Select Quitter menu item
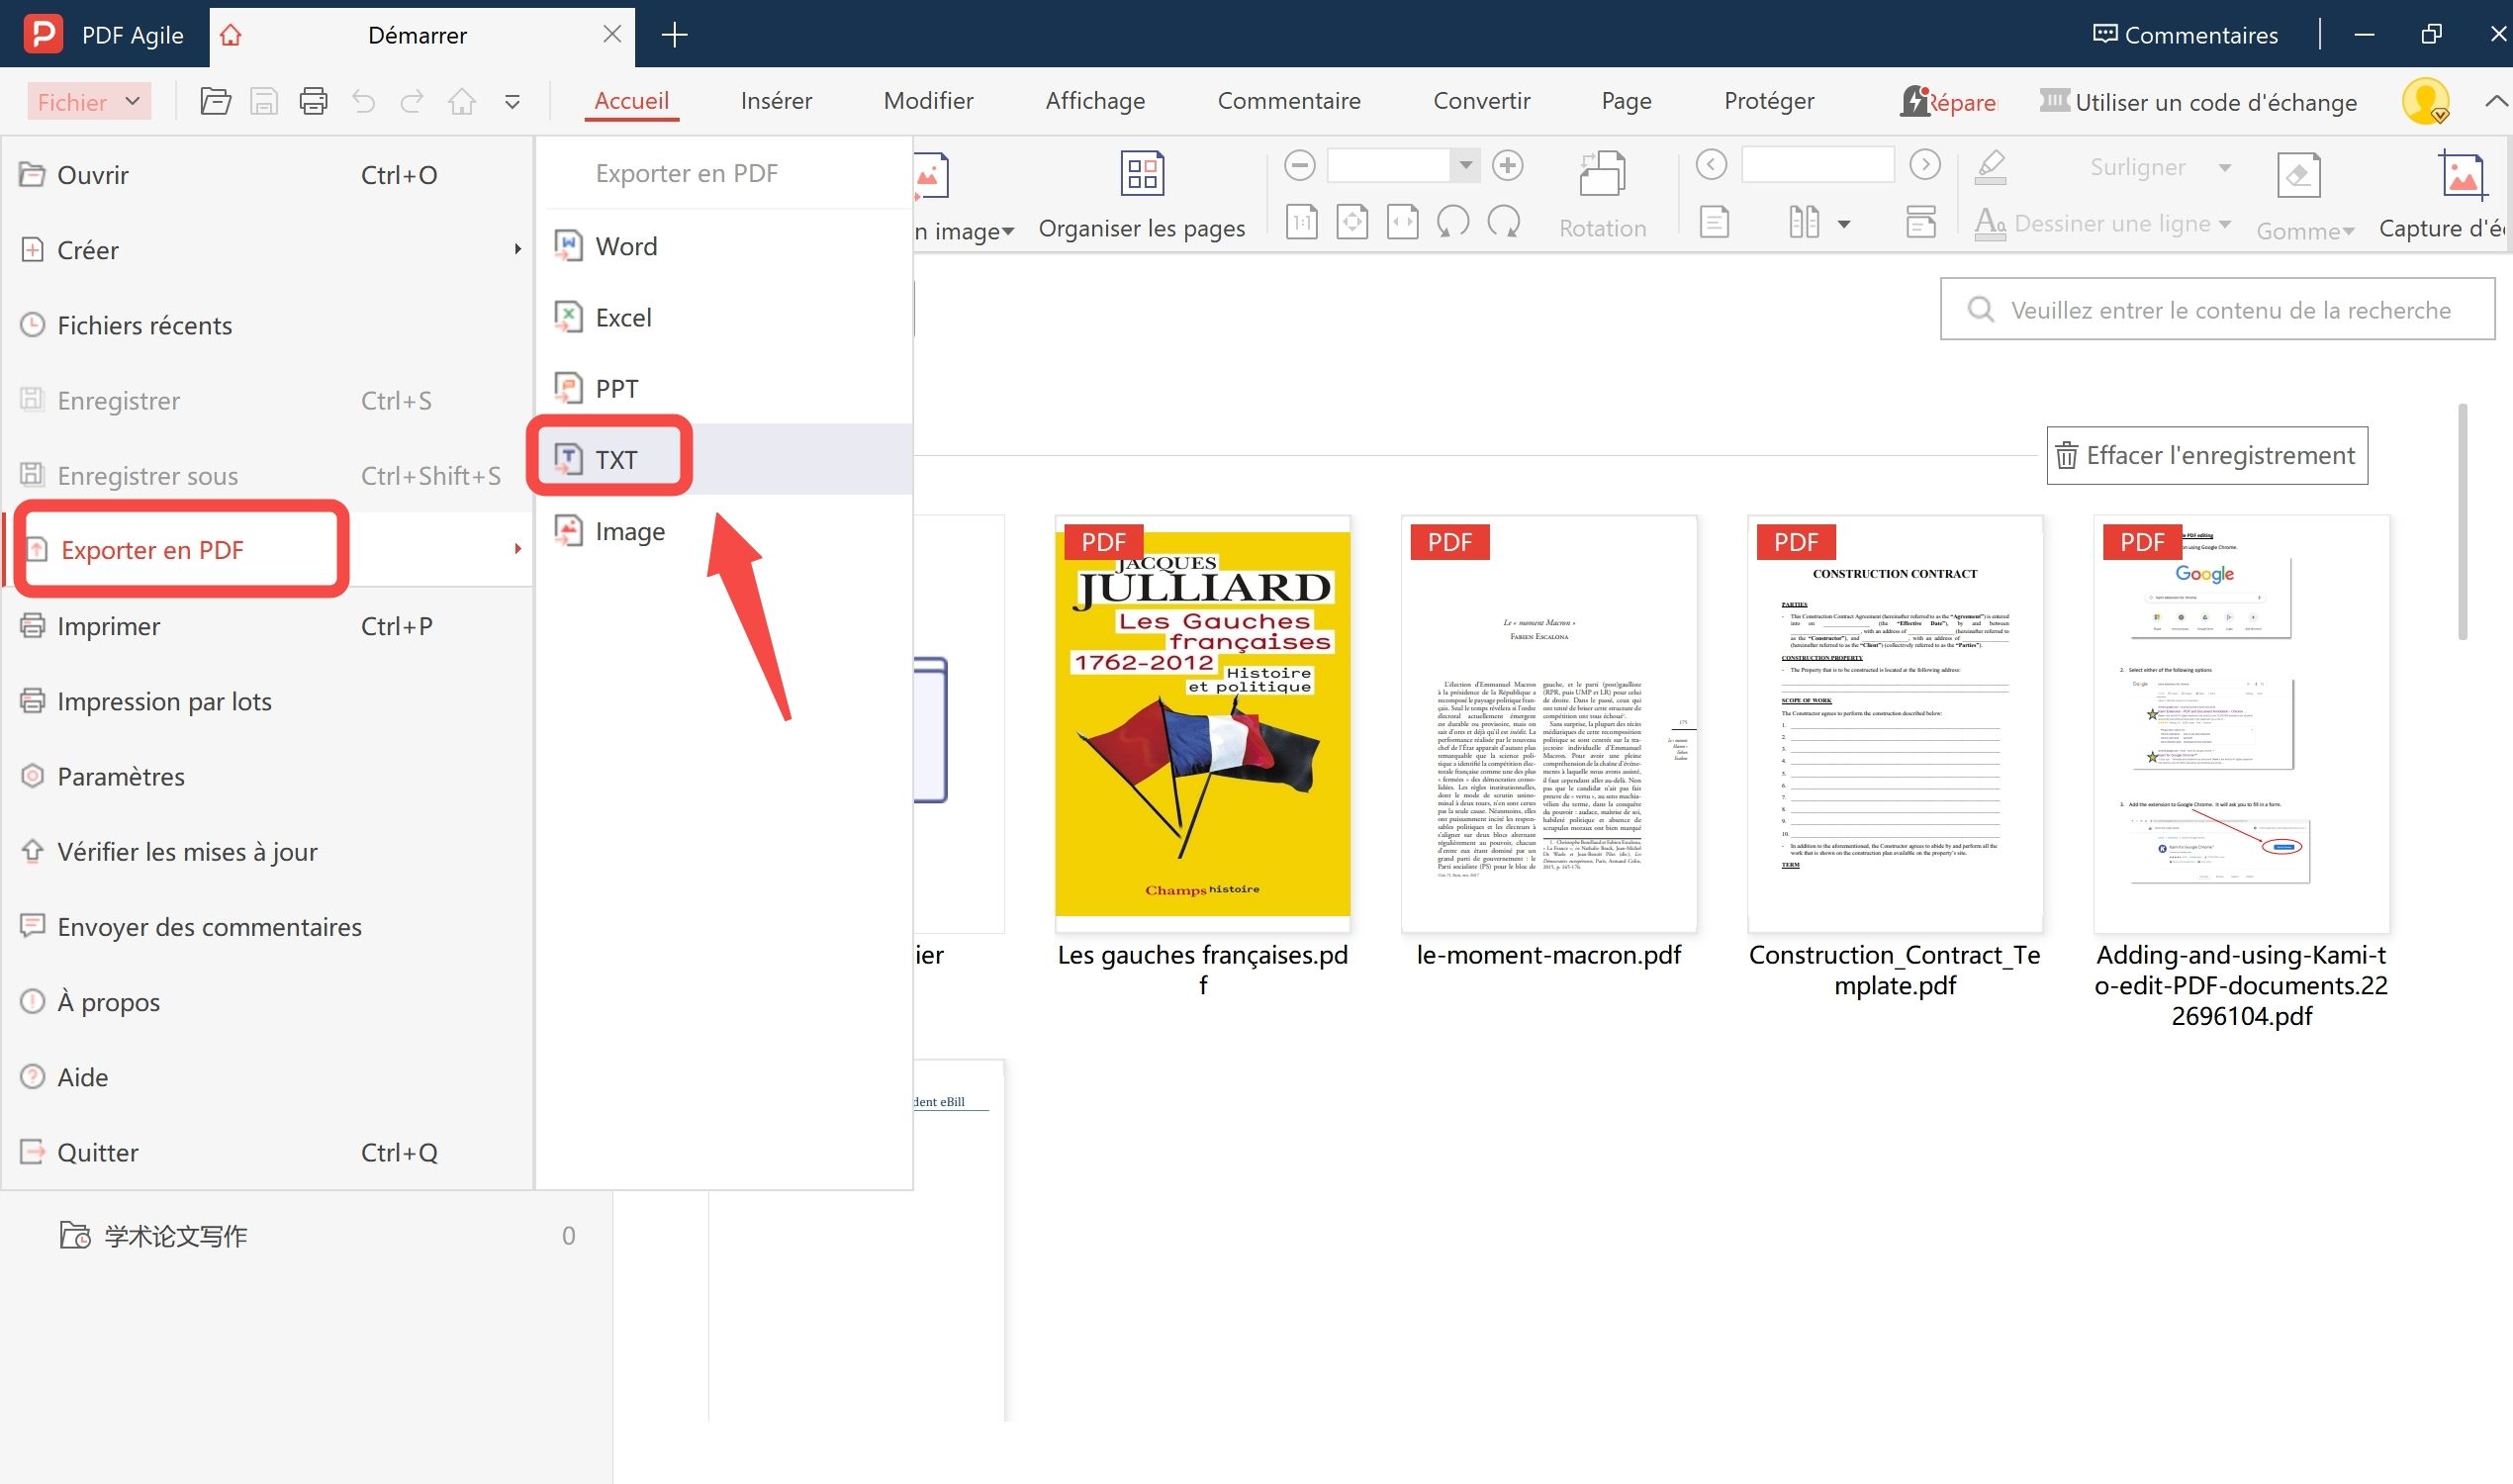The width and height of the screenshot is (2513, 1484). (x=267, y=1152)
